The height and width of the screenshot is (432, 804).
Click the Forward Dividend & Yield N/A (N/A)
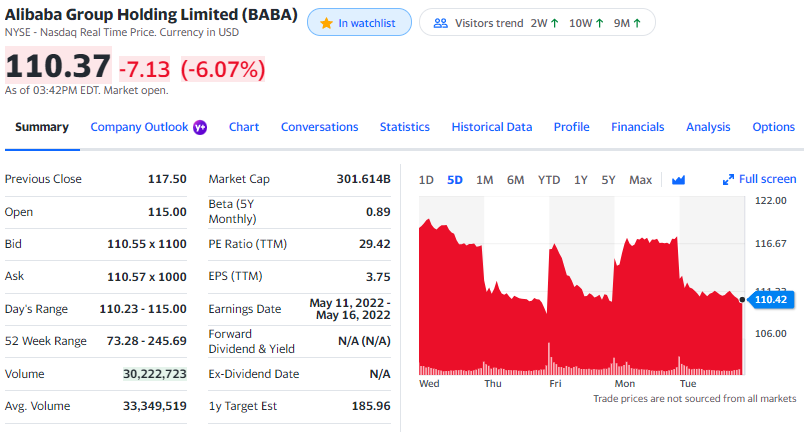(x=365, y=341)
